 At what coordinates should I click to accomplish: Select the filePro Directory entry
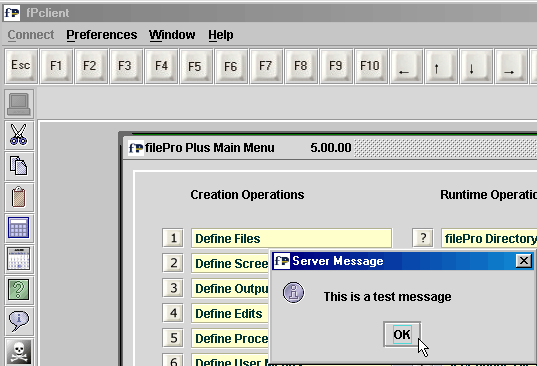click(x=489, y=238)
